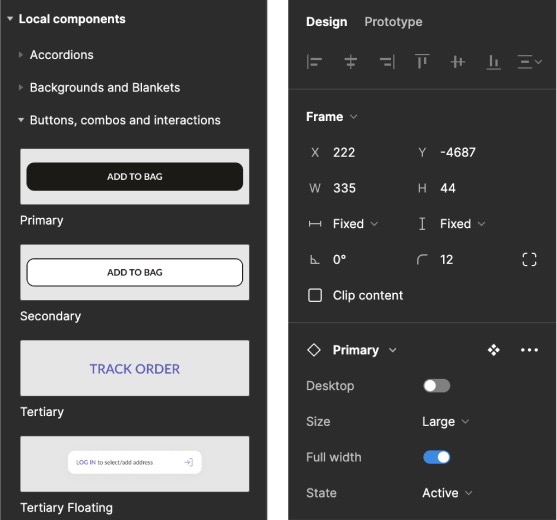Switch to the Prototype tab
The width and height of the screenshot is (557, 520).
[x=393, y=22]
